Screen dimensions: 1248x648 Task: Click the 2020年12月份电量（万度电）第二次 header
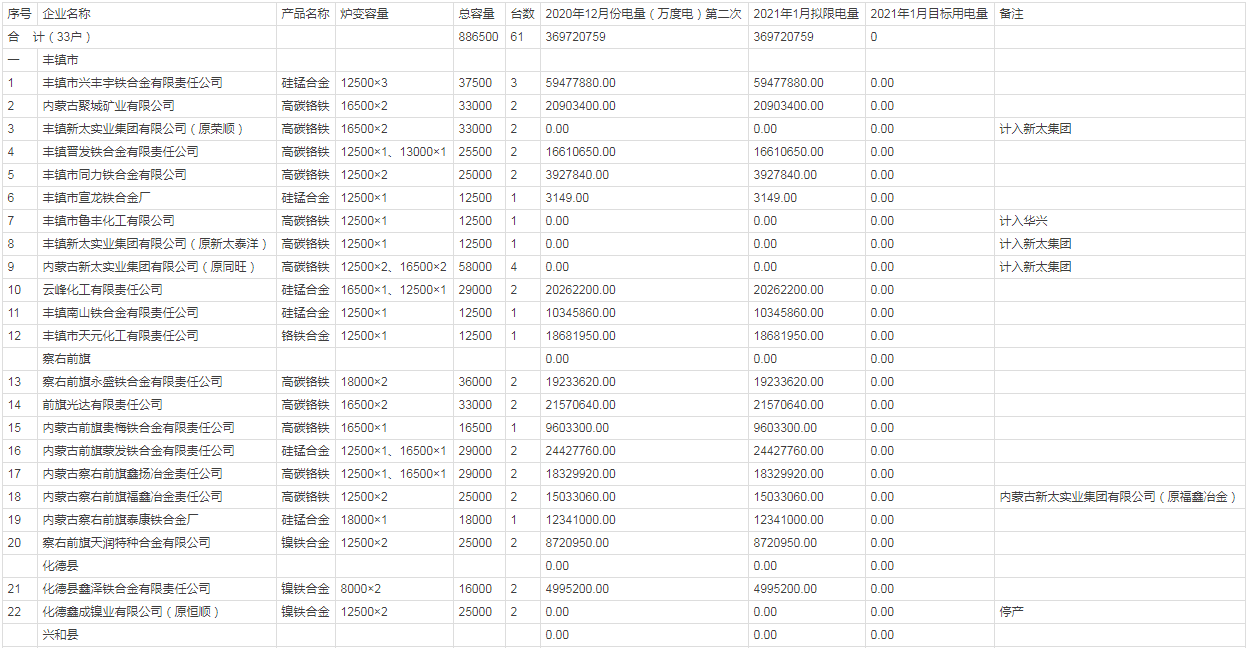(643, 14)
